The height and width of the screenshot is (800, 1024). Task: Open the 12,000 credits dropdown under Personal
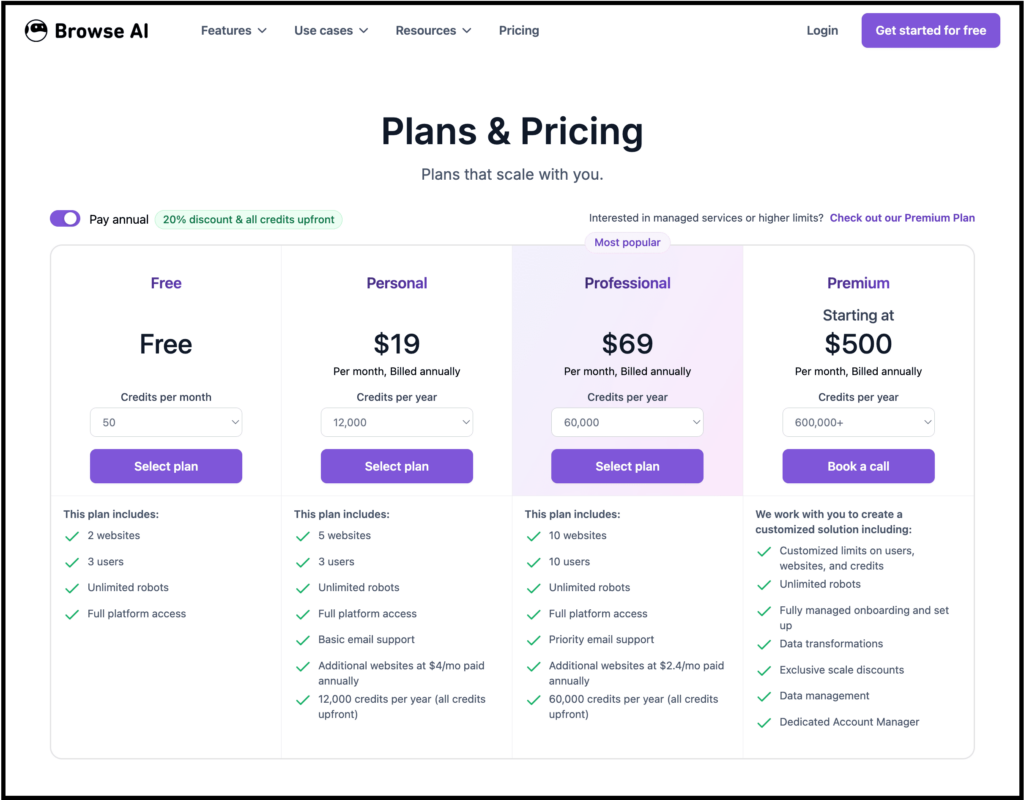(x=396, y=422)
